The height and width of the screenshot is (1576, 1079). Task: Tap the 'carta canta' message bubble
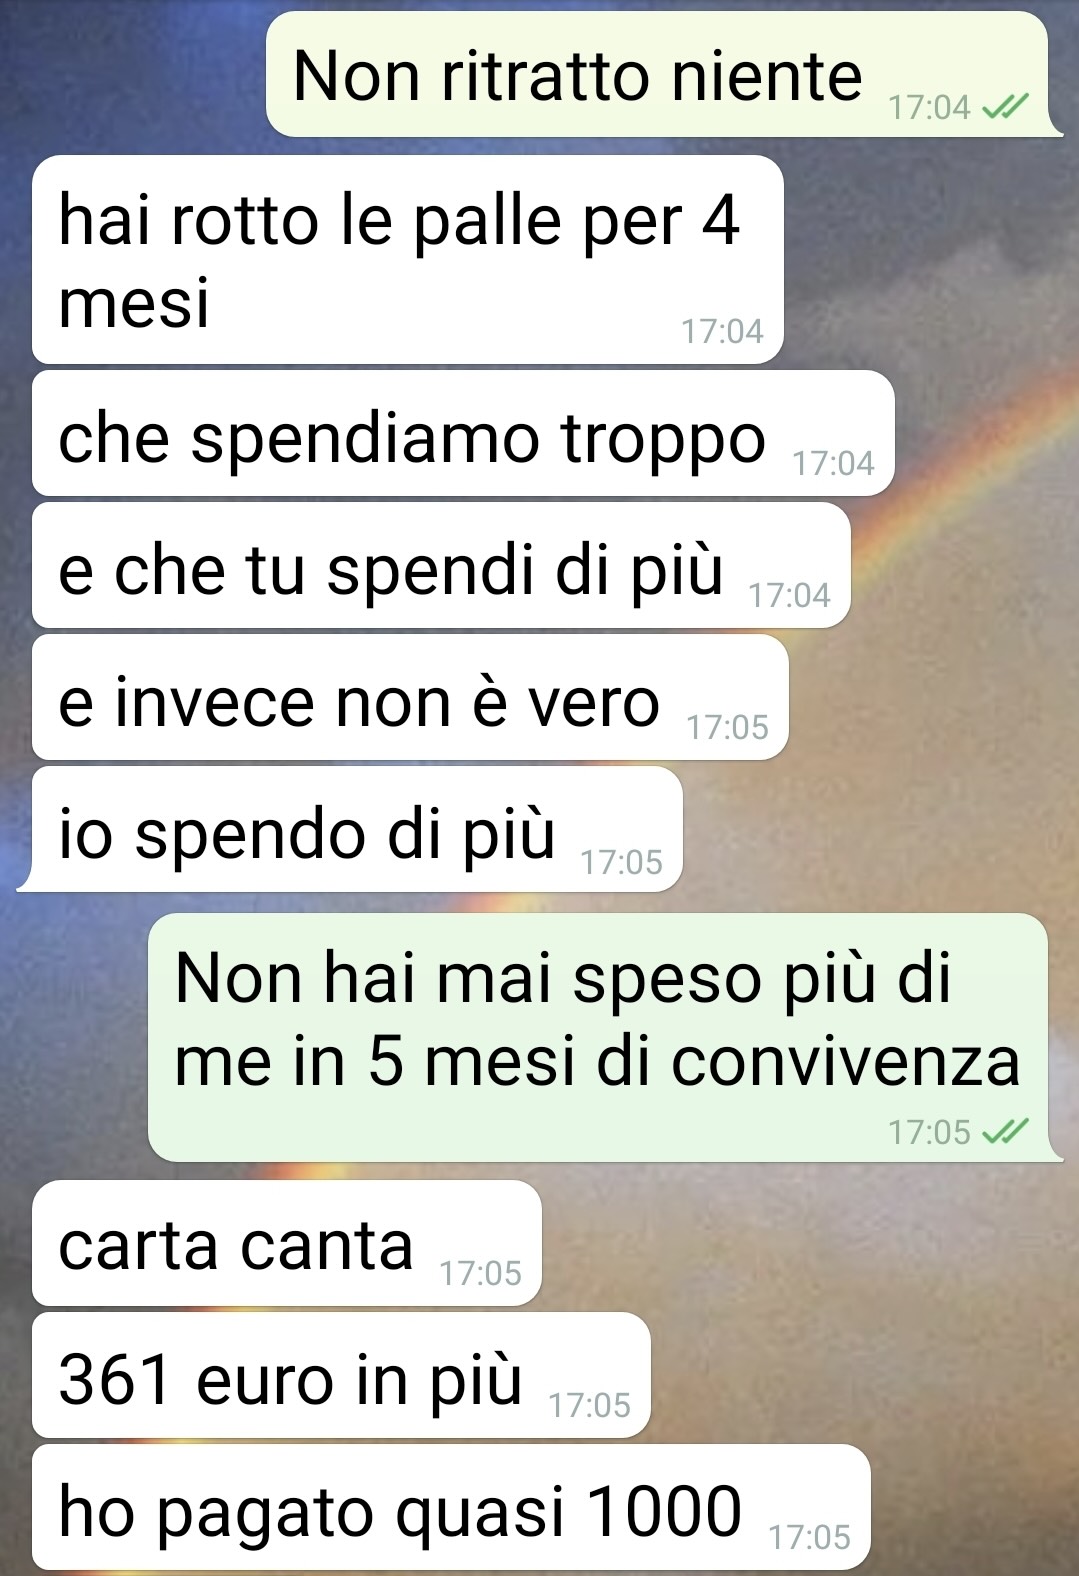pos(287,1243)
